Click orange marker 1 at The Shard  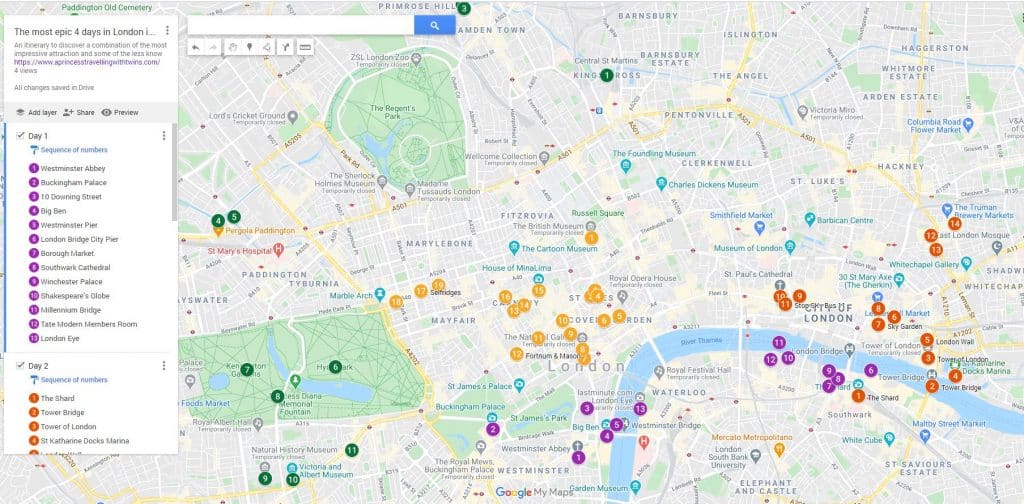tap(858, 396)
